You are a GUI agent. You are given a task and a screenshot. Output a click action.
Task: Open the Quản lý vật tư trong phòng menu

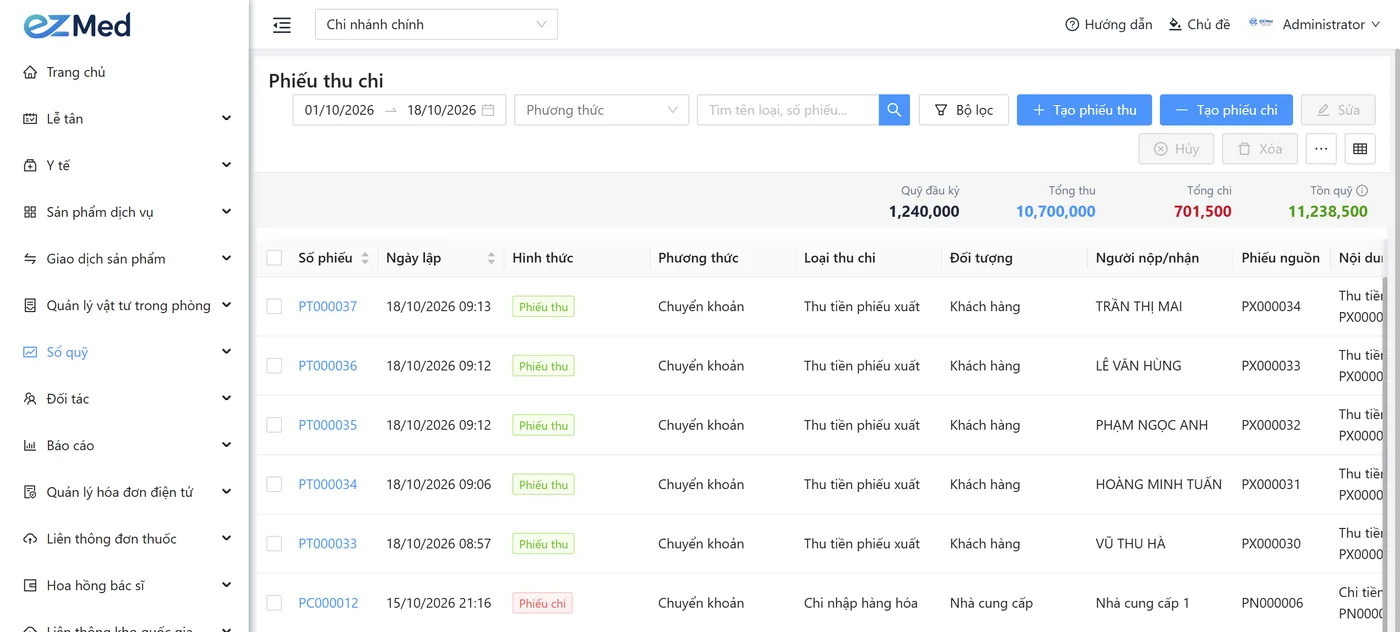124,305
